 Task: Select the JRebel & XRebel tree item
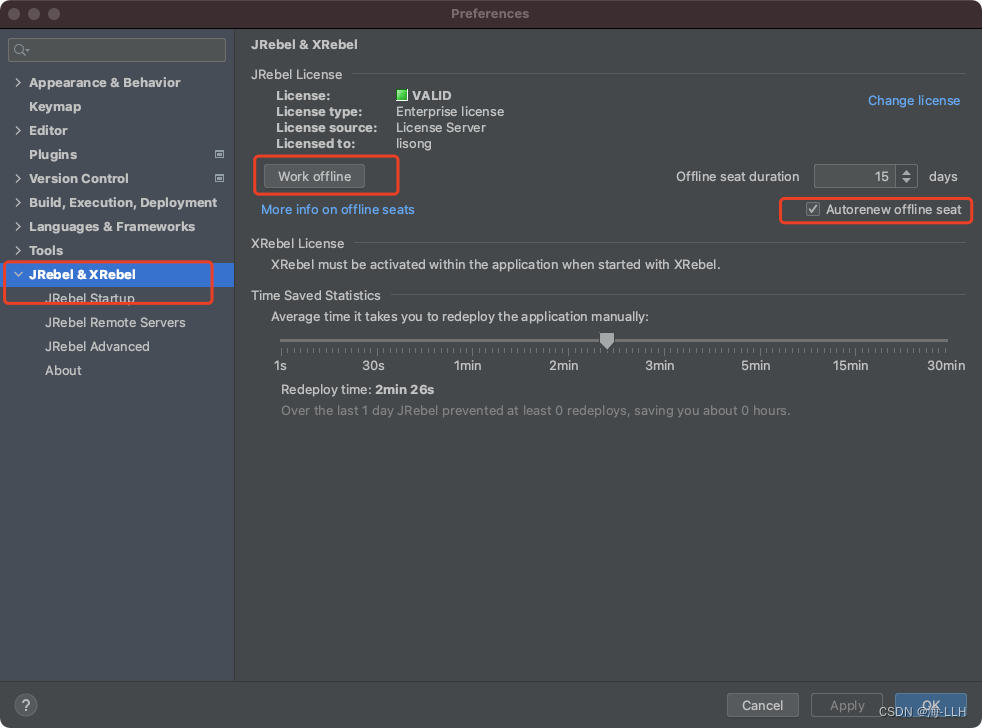tap(117, 274)
